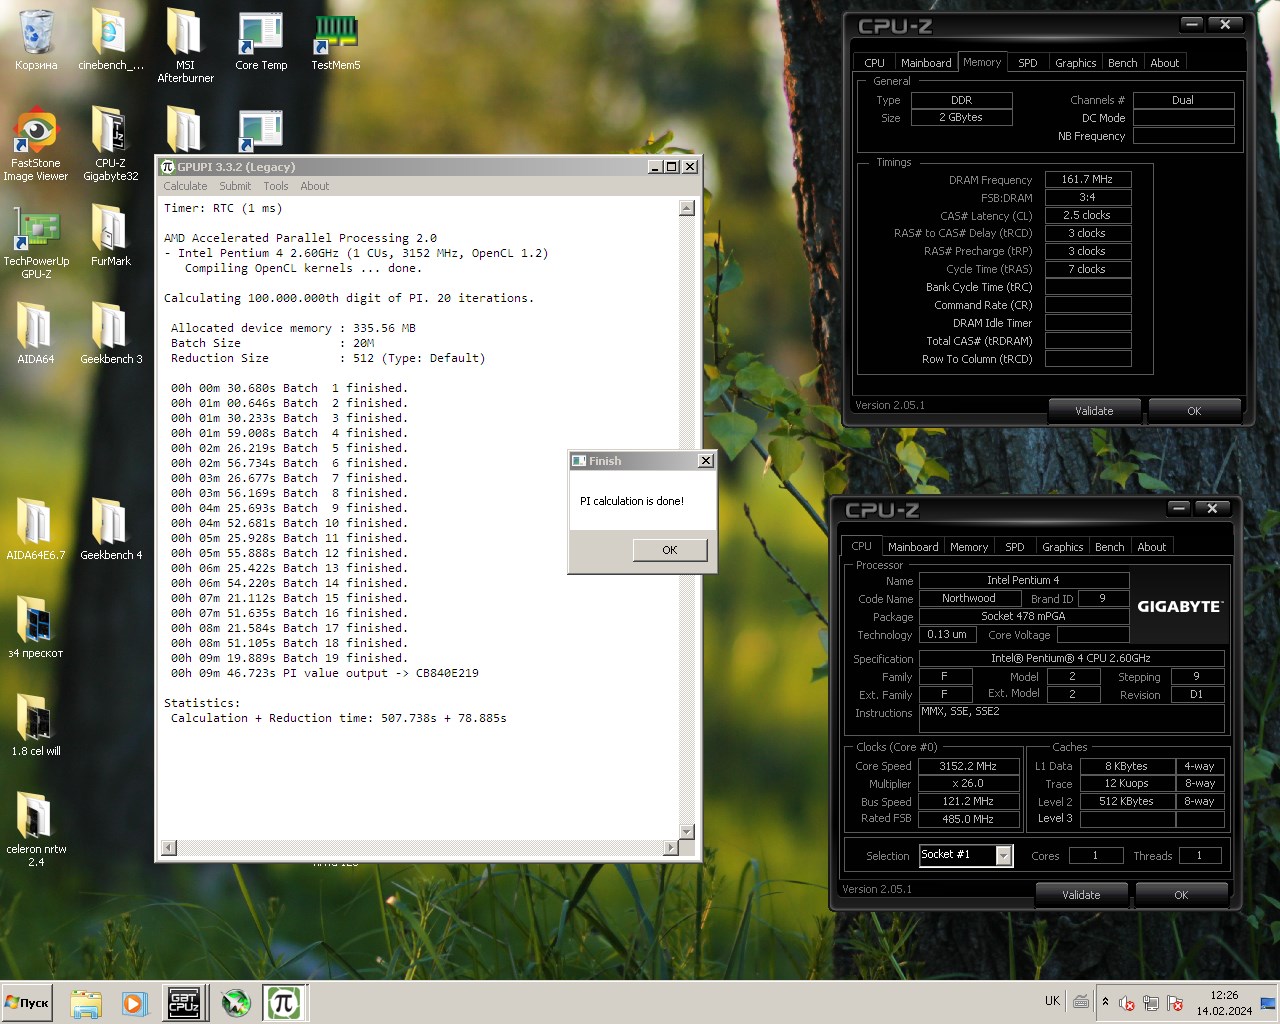Click OK in upper CPU-Z Memory window
The height and width of the screenshot is (1024, 1280).
[x=1194, y=411]
